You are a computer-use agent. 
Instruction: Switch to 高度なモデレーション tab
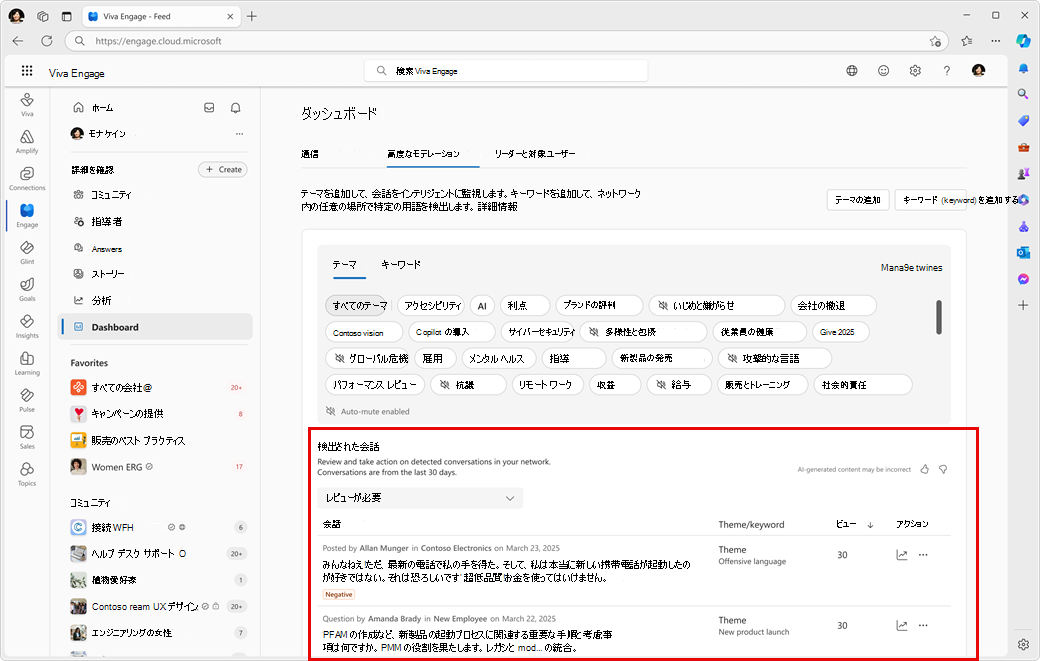[423, 154]
